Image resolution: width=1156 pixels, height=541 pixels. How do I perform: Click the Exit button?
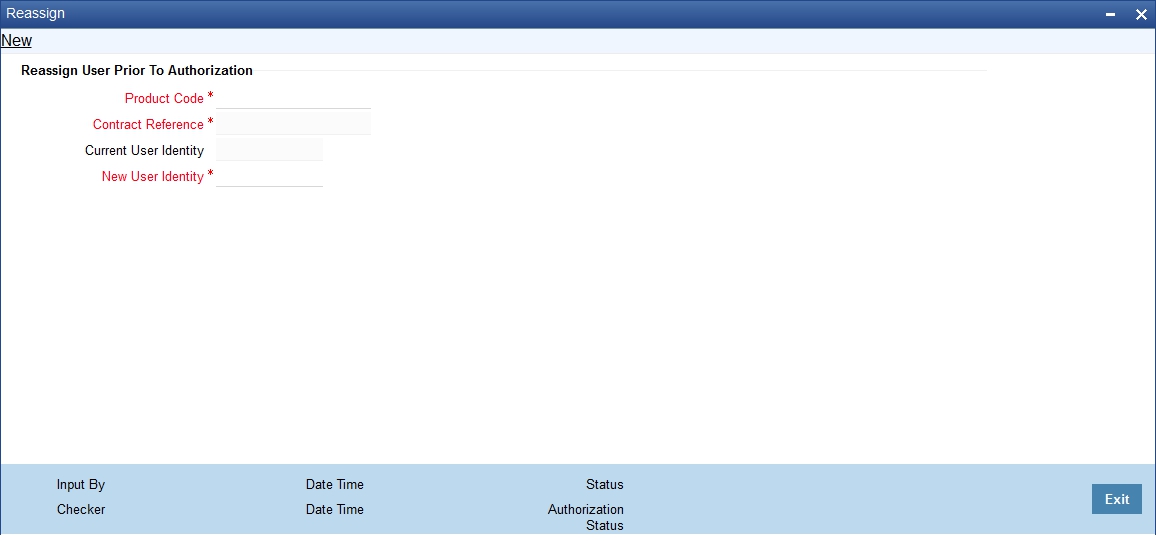point(1116,499)
